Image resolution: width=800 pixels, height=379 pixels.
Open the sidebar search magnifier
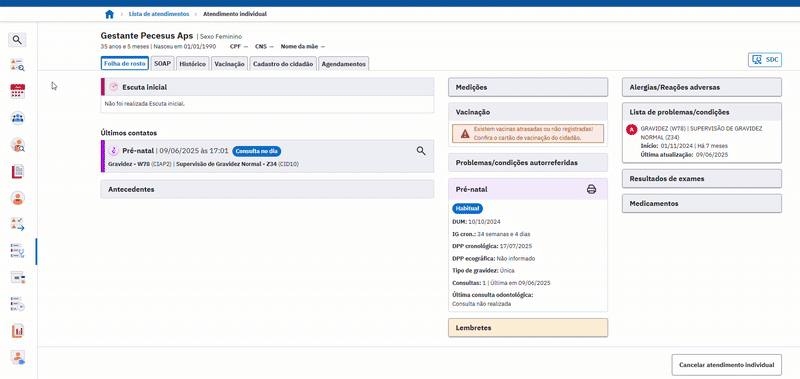17,40
